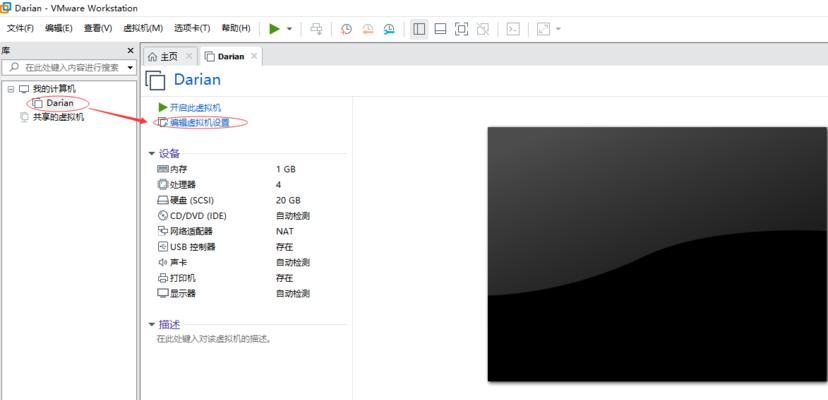Click the CD/DVD (IDE) row's 自动检测 value
Image resolution: width=828 pixels, height=400 pixels.
tap(293, 216)
